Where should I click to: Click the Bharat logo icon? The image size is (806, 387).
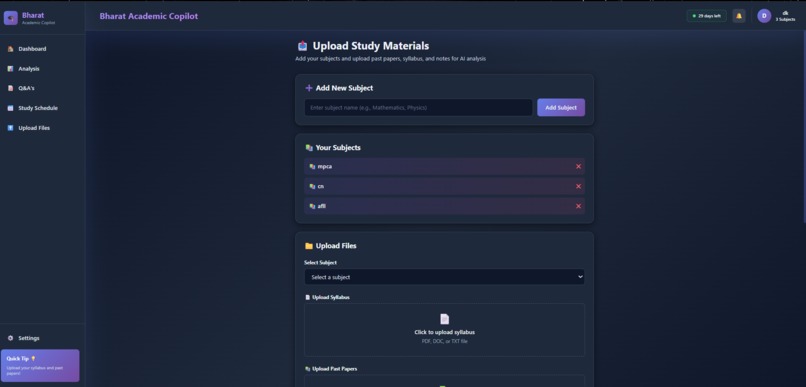10,18
